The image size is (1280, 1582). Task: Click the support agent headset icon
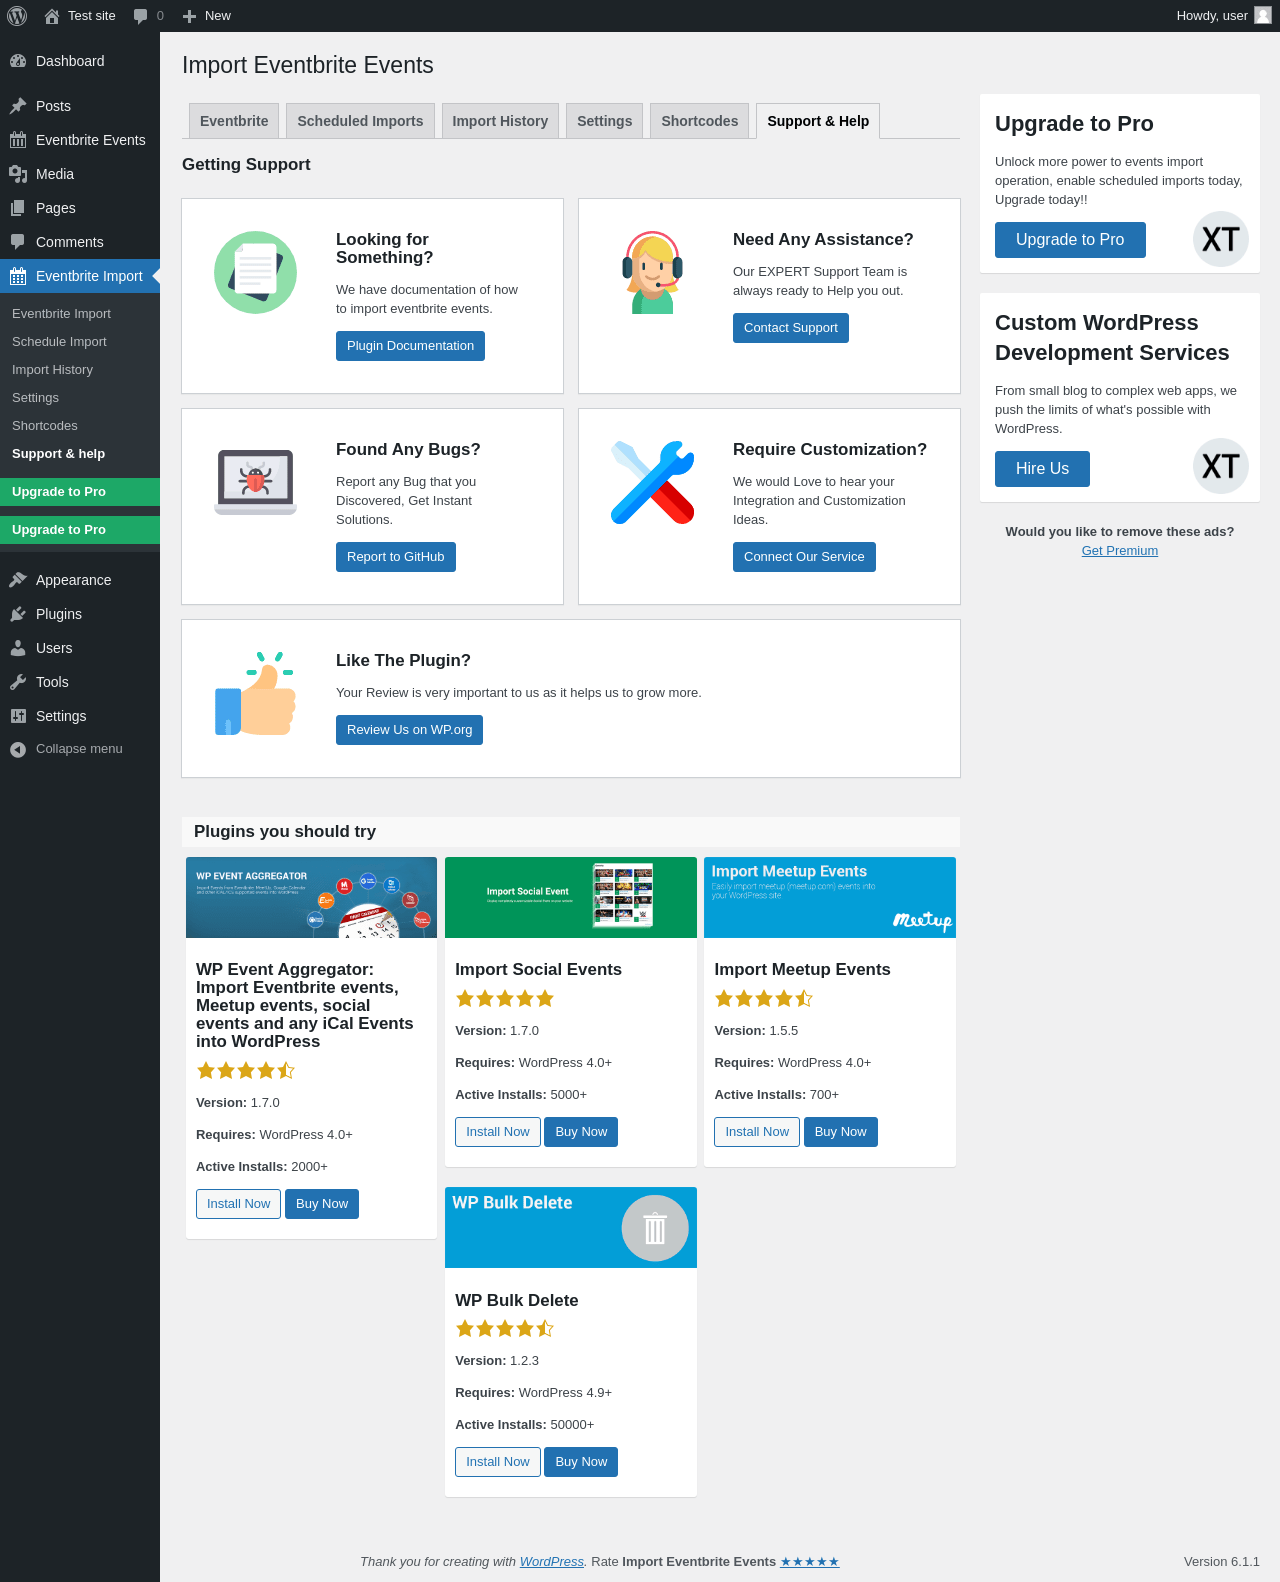[x=653, y=272]
